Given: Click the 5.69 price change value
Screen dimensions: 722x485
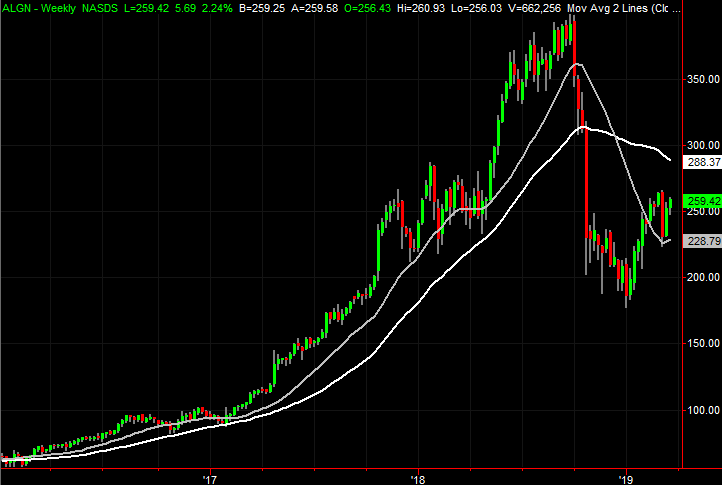Looking at the screenshot, I should pyautogui.click(x=185, y=8).
